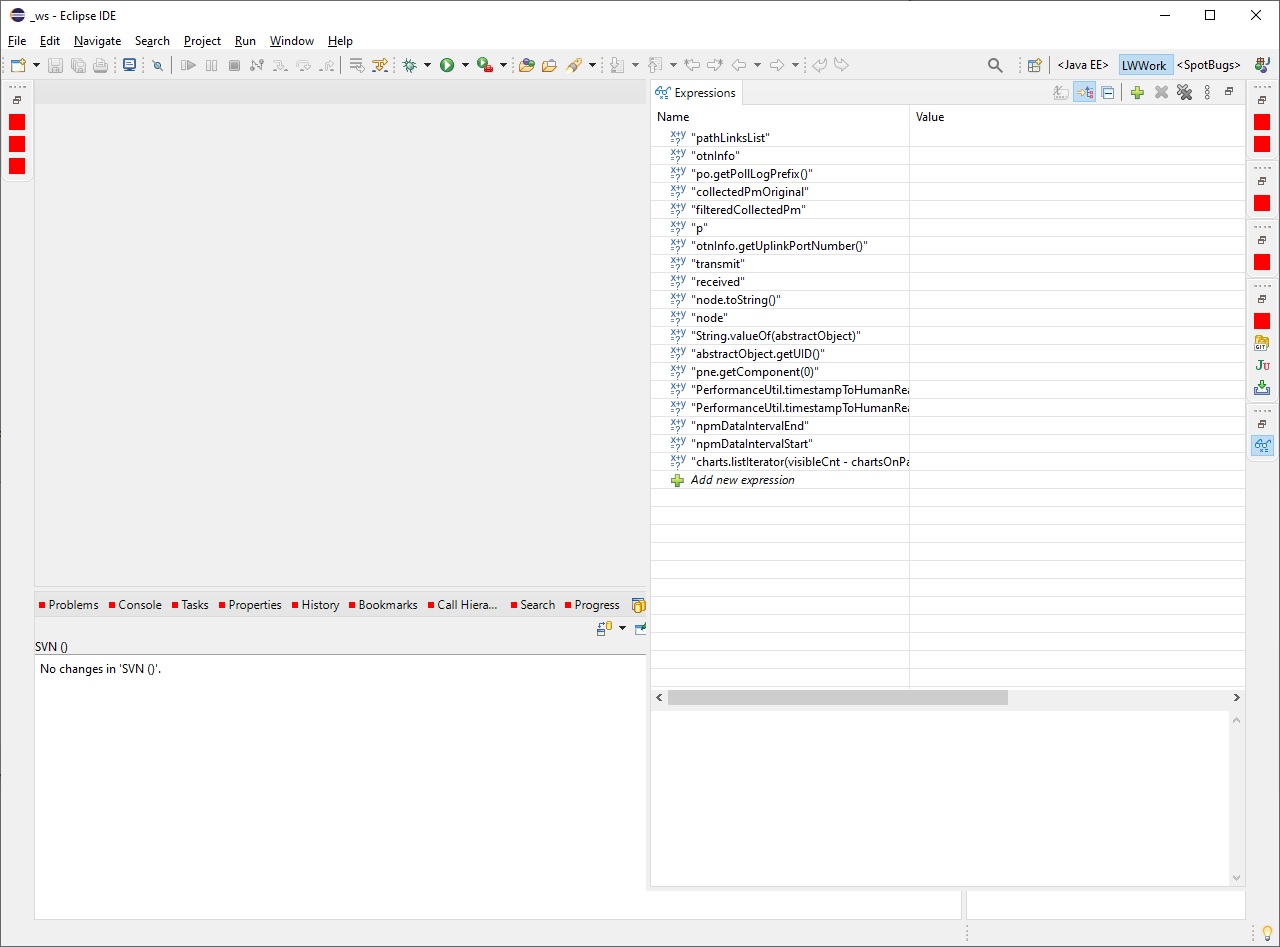1280x947 pixels.
Task: Click the Expressions horizontal scrollbar thumb
Action: [x=837, y=697]
